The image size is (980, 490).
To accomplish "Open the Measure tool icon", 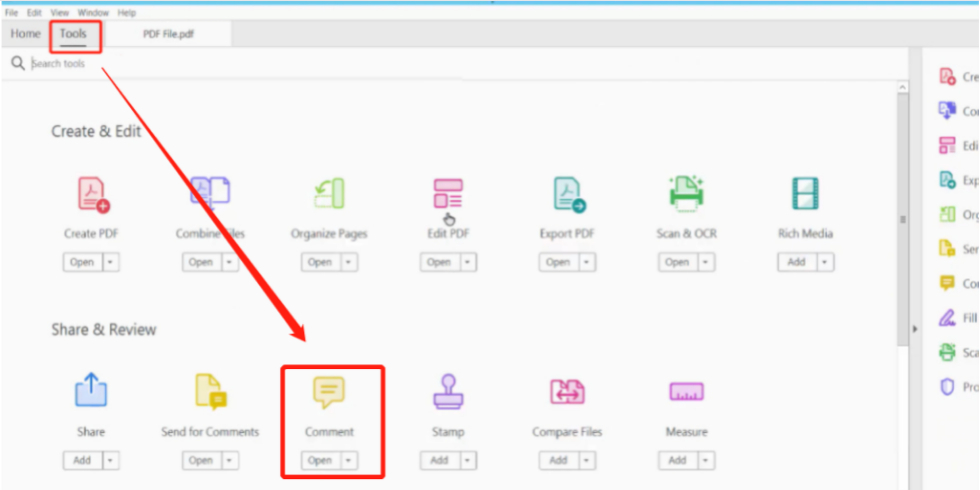I will pyautogui.click(x=686, y=391).
